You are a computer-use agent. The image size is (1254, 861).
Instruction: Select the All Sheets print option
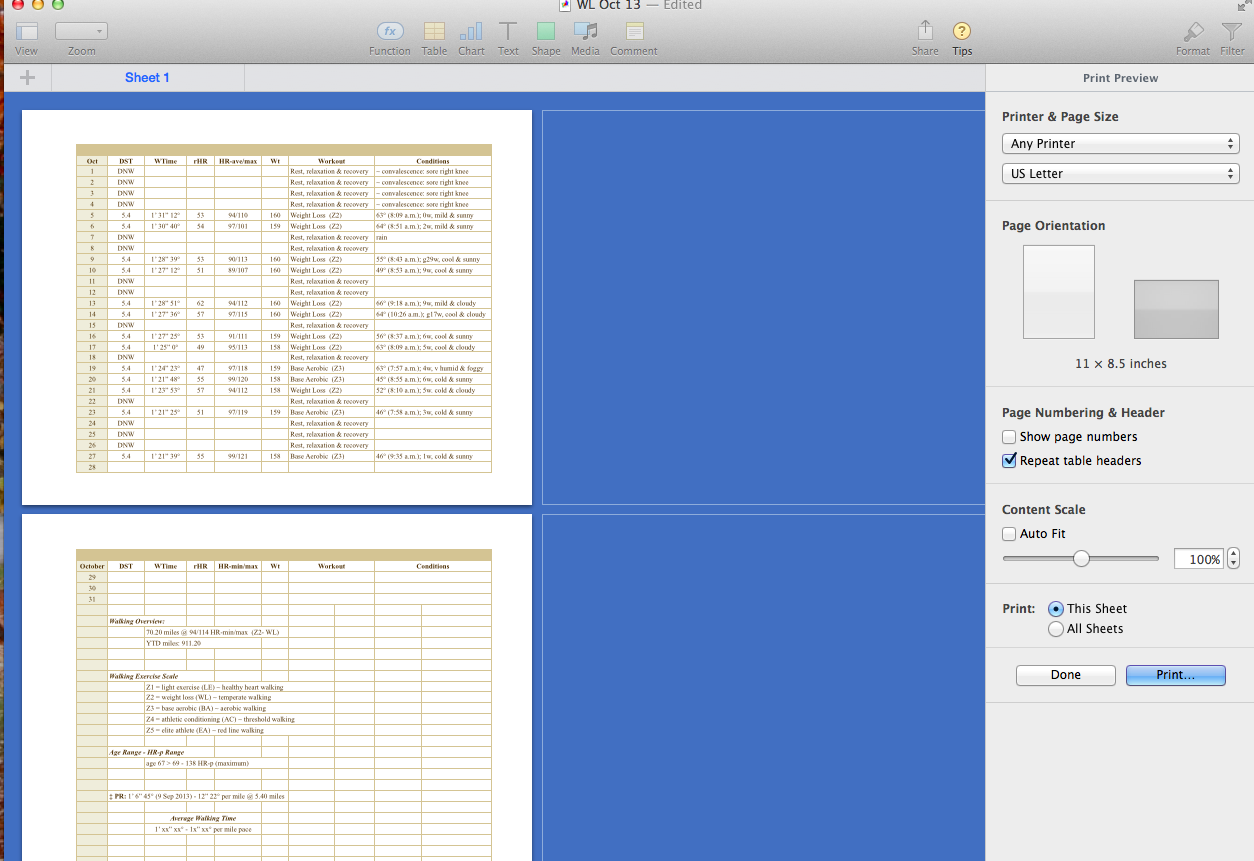(1056, 629)
